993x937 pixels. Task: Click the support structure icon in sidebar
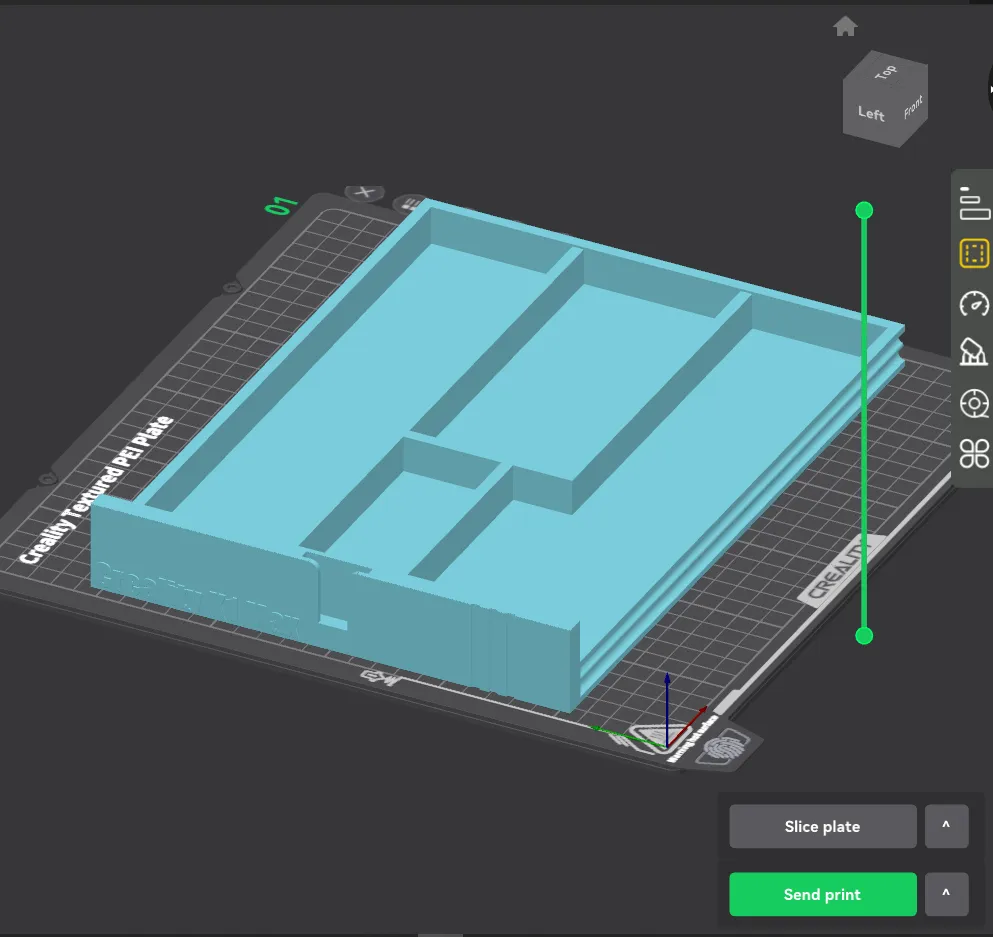click(x=974, y=353)
